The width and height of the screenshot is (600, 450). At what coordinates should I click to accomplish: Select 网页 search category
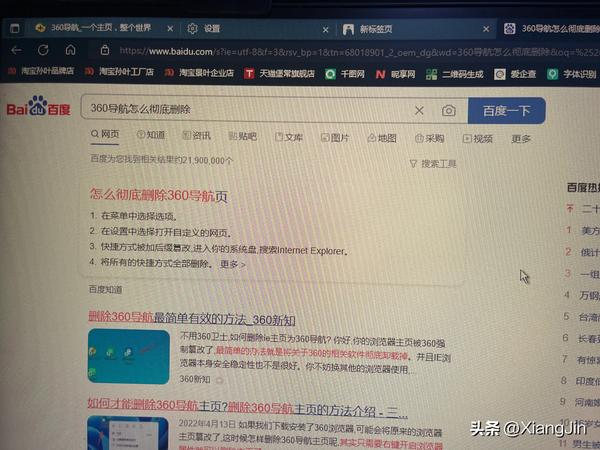[x=105, y=134]
